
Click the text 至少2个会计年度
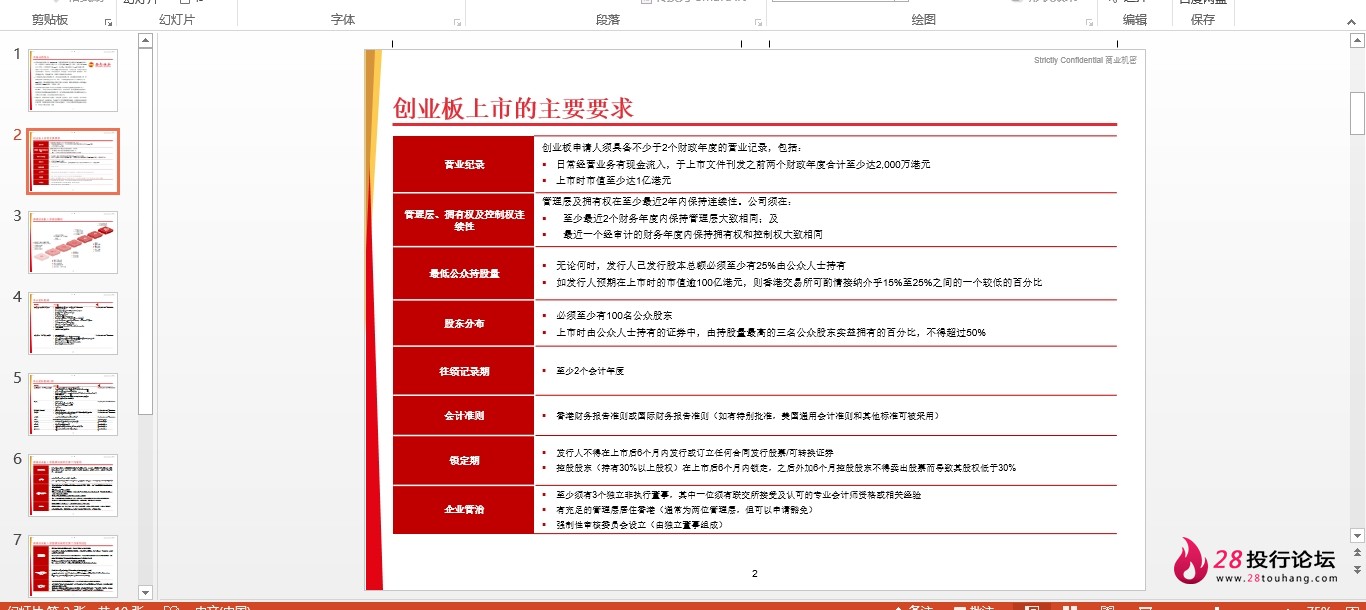[590, 371]
